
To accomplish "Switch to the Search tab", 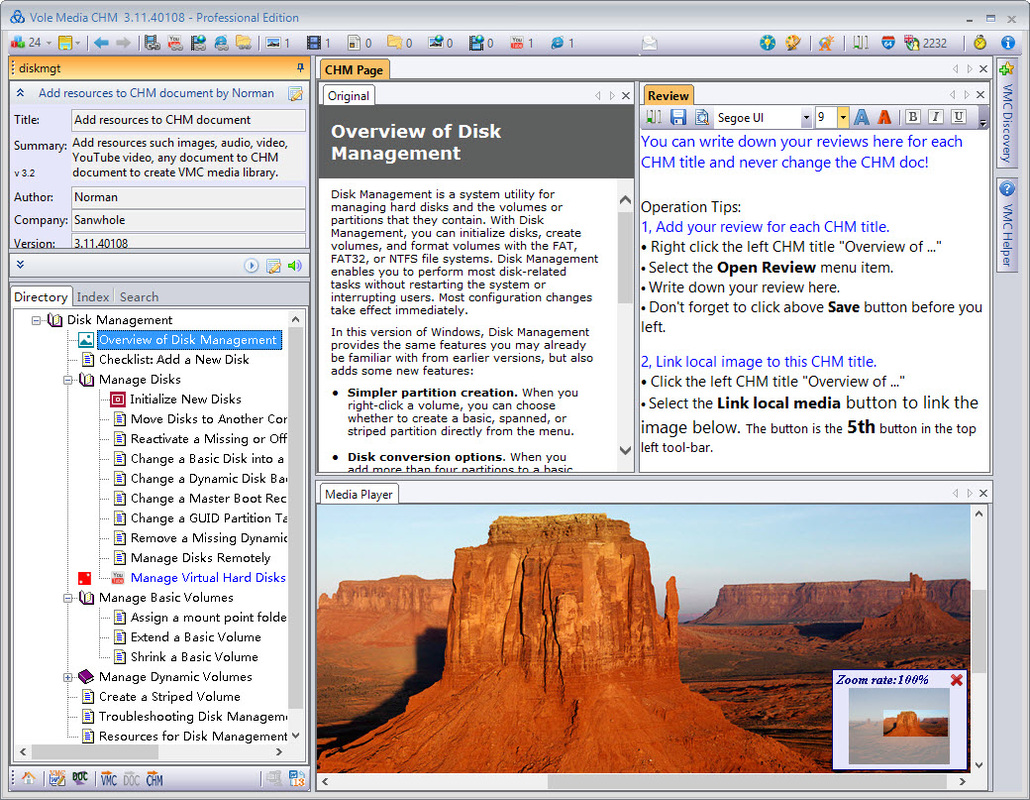I will [x=139, y=297].
